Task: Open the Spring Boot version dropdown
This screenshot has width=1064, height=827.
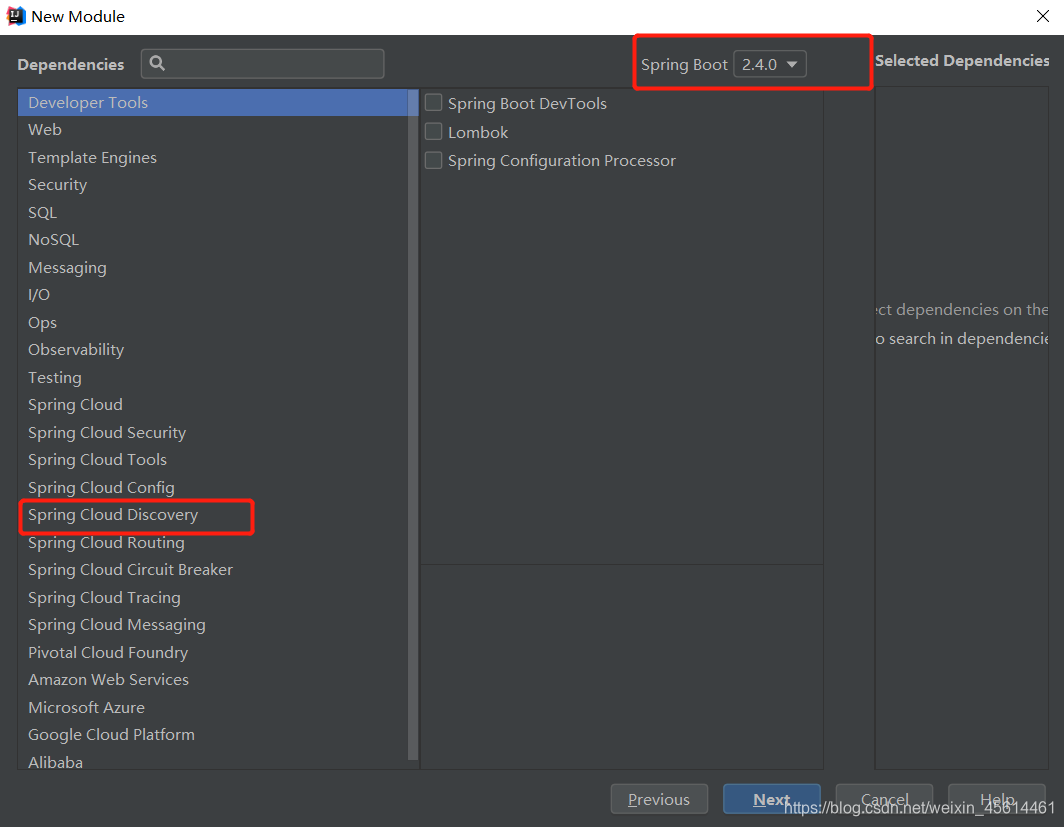Action: [x=770, y=64]
